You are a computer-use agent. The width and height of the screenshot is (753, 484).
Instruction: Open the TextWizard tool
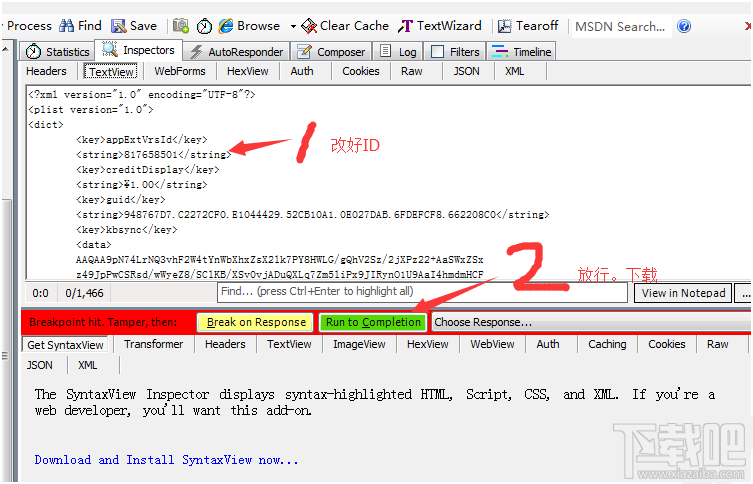tap(439, 26)
